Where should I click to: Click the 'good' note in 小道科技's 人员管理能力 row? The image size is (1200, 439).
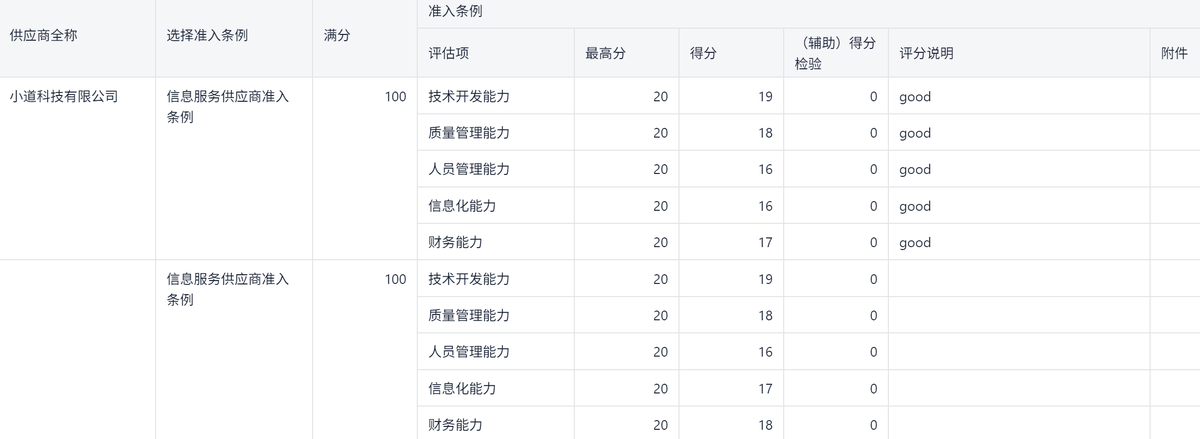point(914,170)
